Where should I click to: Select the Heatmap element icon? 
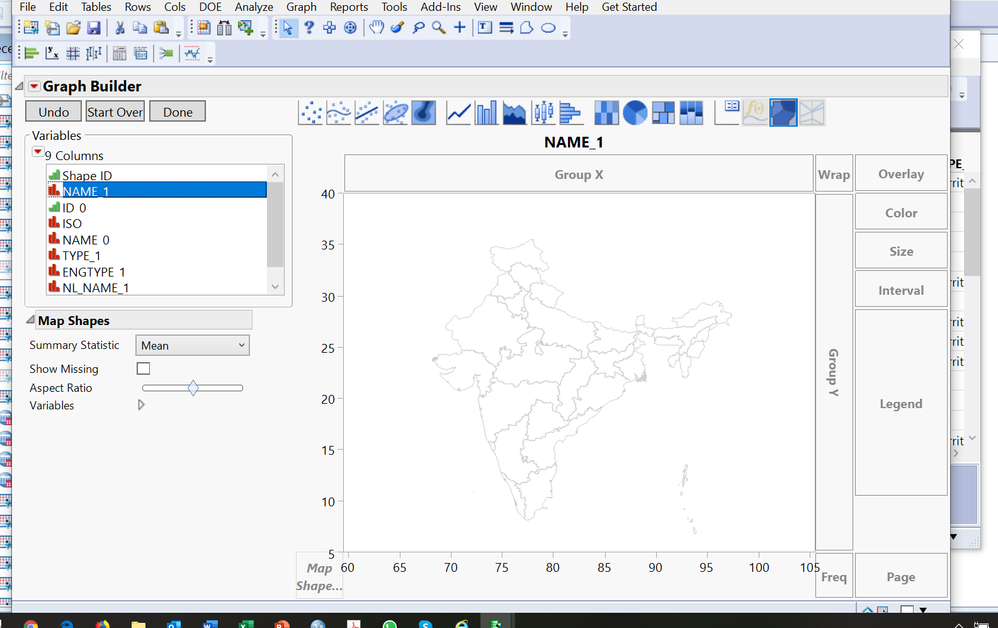606,113
